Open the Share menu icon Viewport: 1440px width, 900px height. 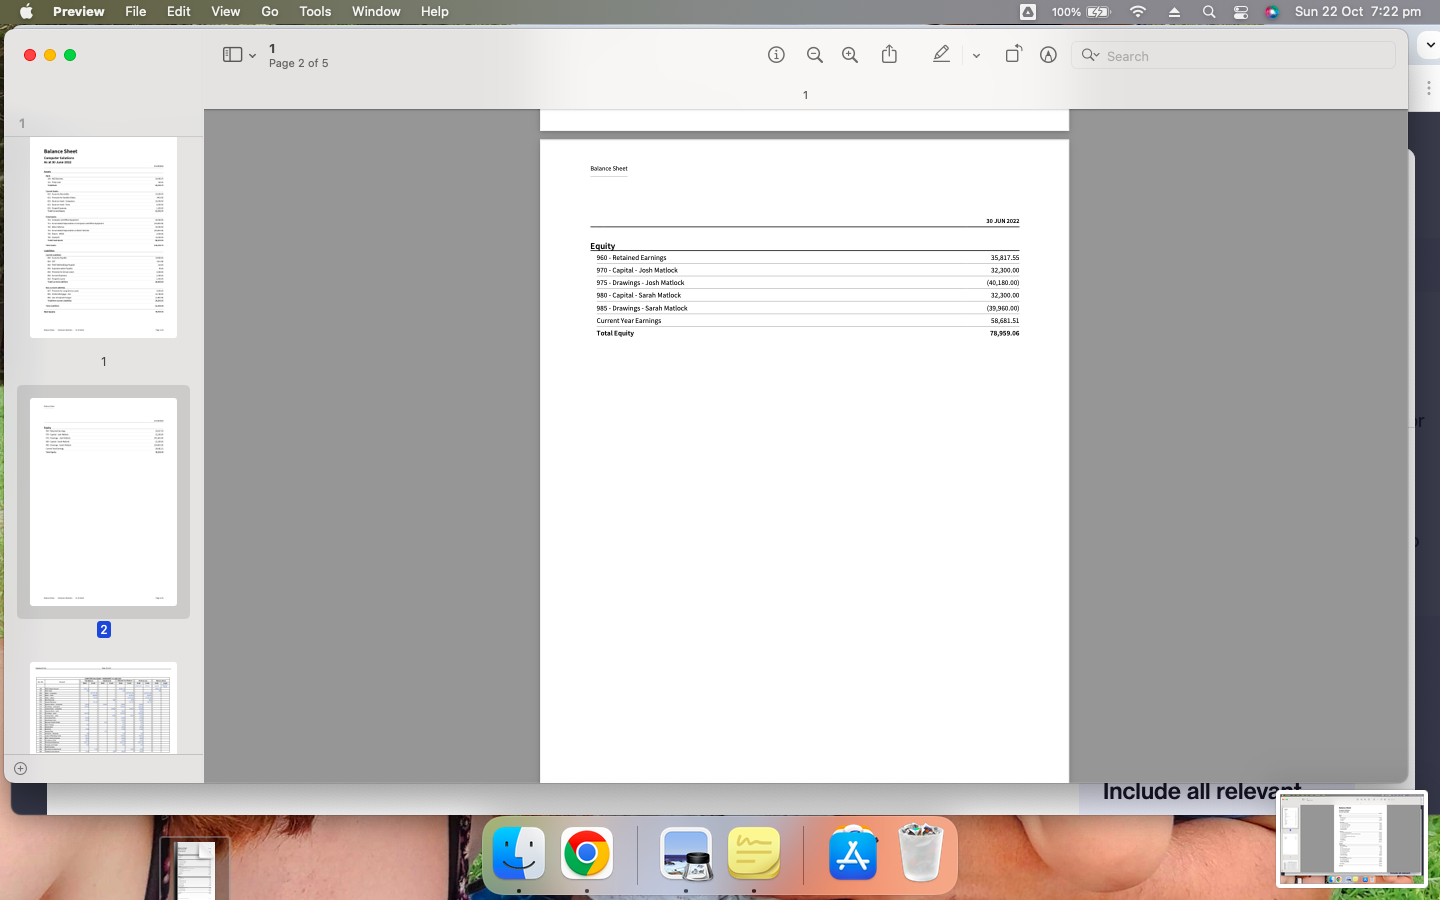[889, 55]
